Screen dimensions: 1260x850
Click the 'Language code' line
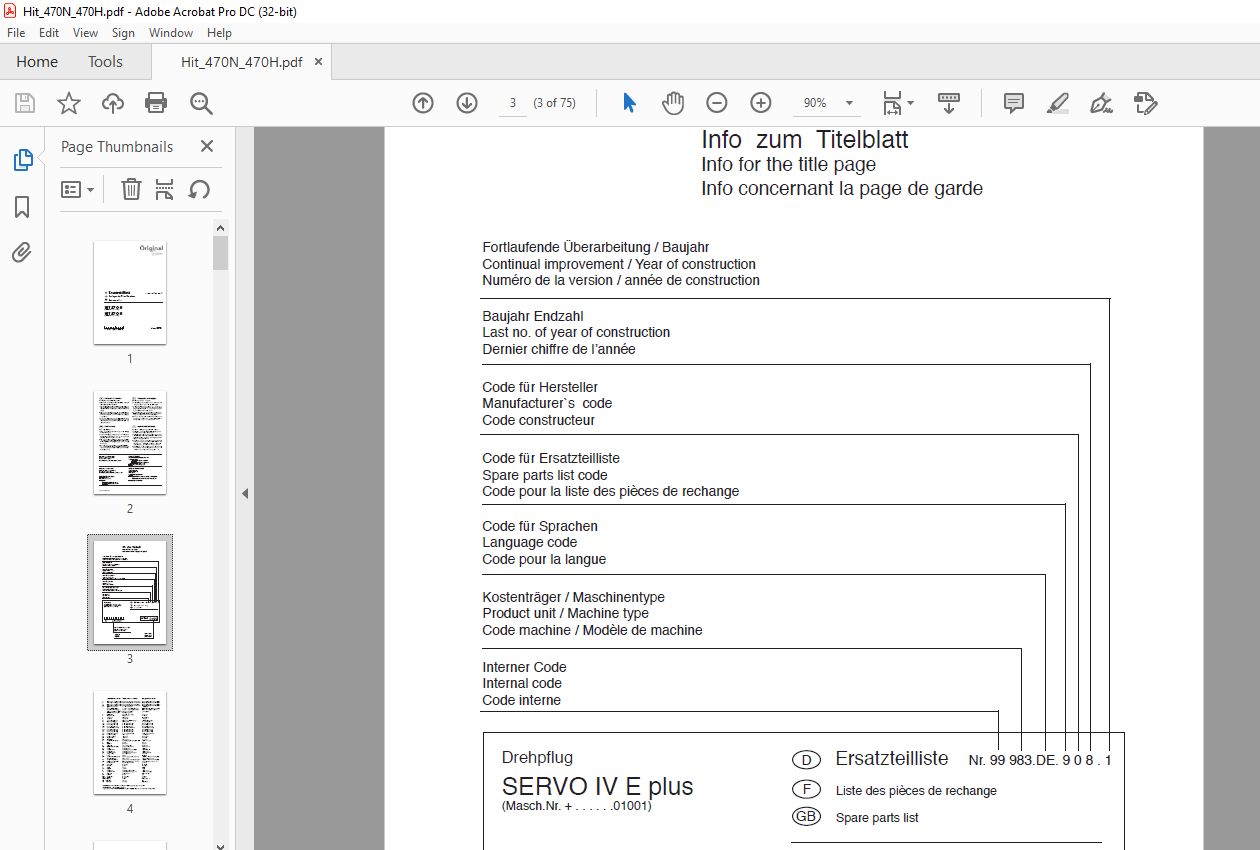[x=530, y=542]
